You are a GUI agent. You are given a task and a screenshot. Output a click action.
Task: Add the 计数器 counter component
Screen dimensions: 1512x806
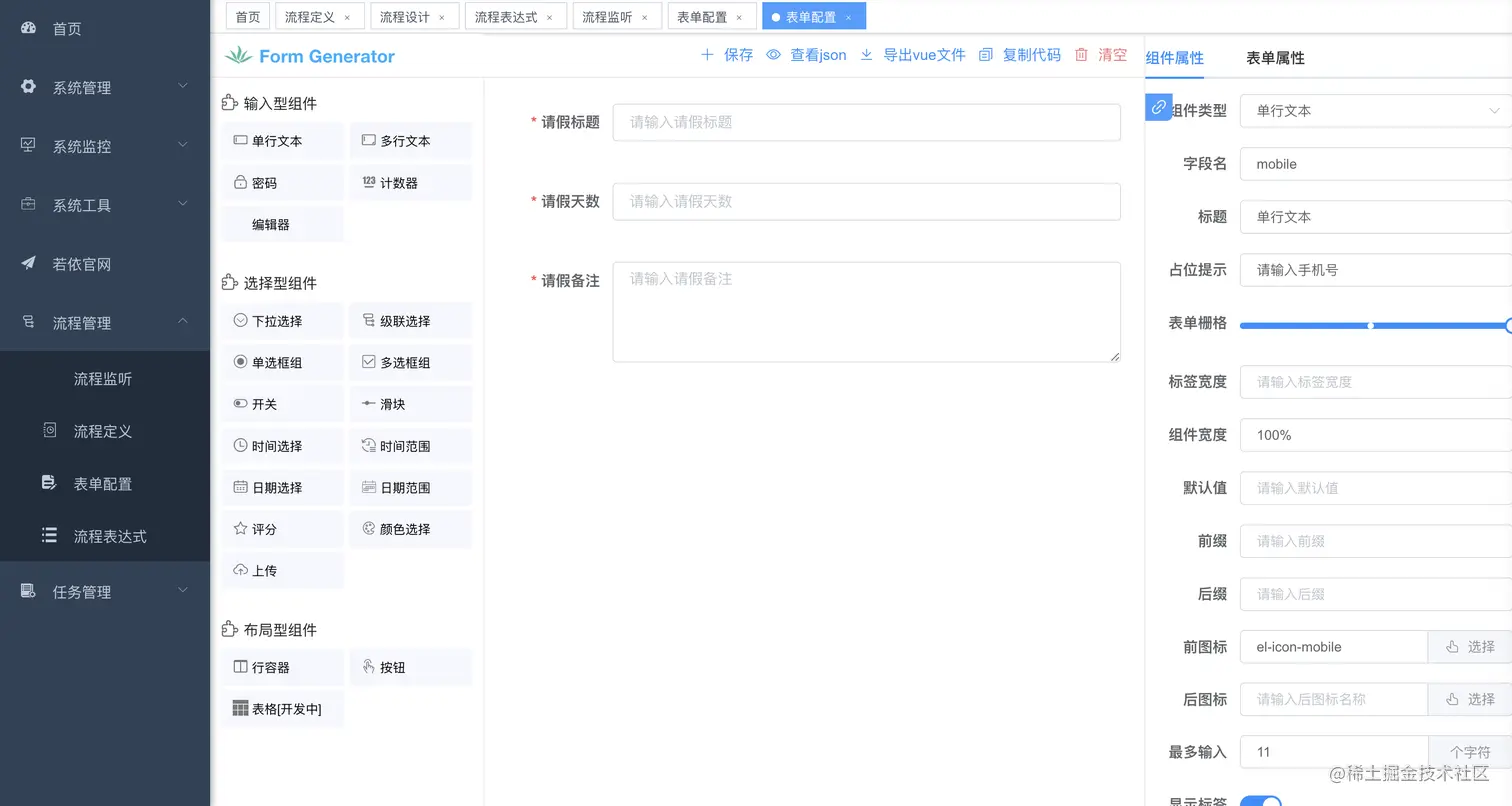tap(411, 183)
